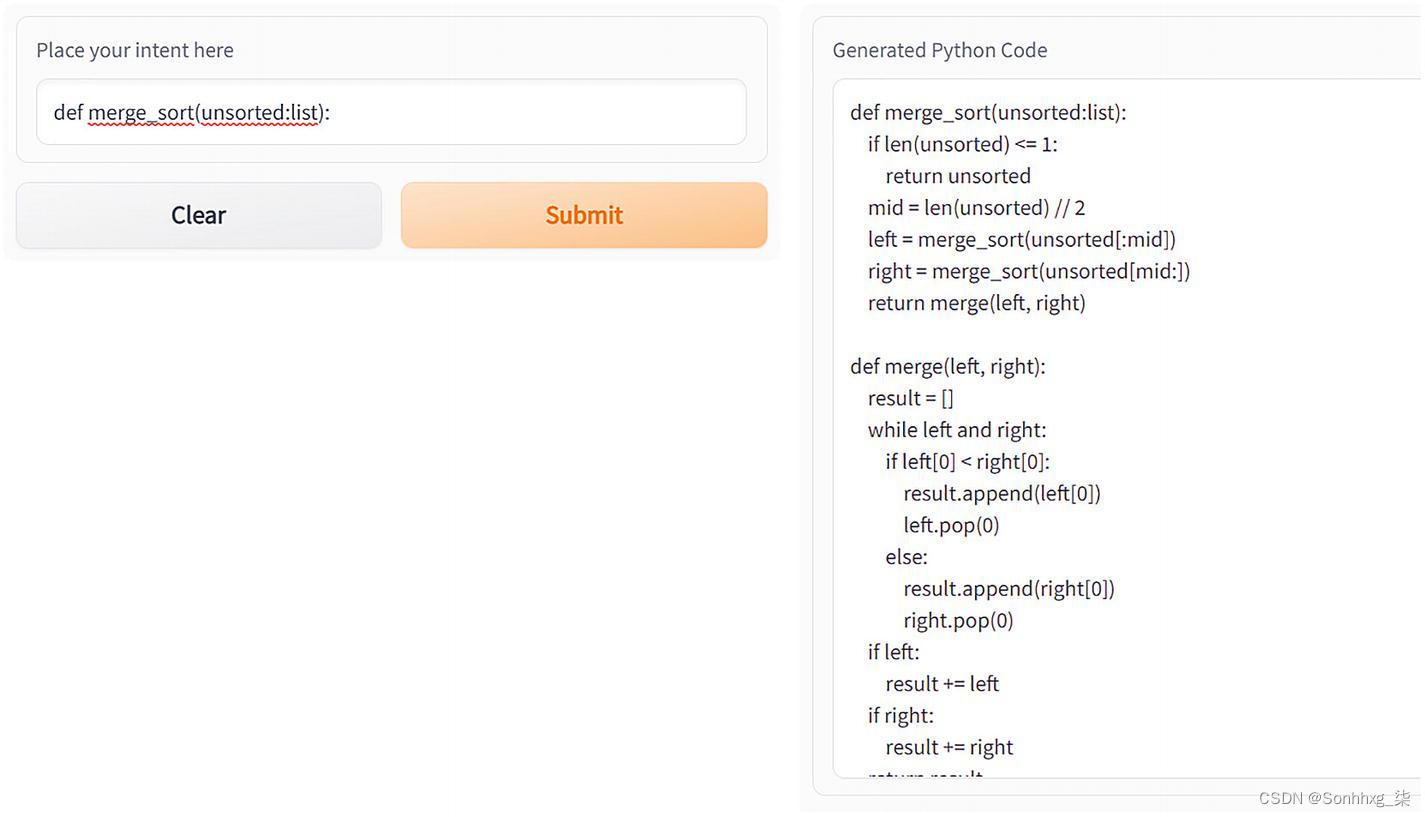Click line 'result = []'

point(910,398)
